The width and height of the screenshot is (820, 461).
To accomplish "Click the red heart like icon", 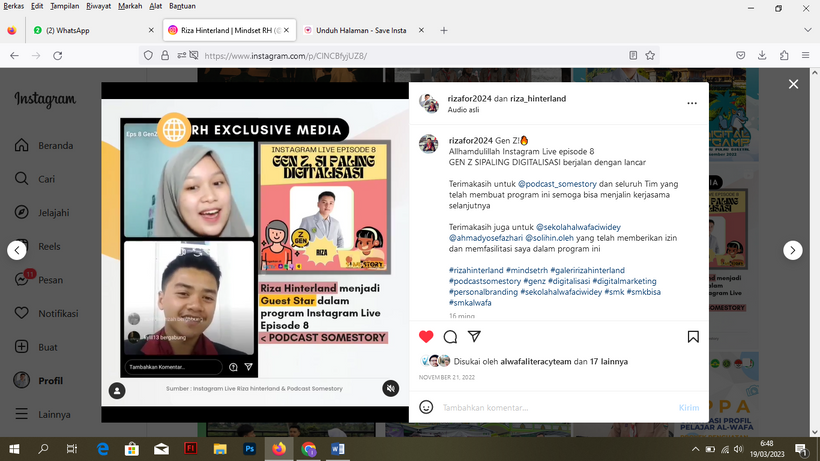I will (426, 337).
